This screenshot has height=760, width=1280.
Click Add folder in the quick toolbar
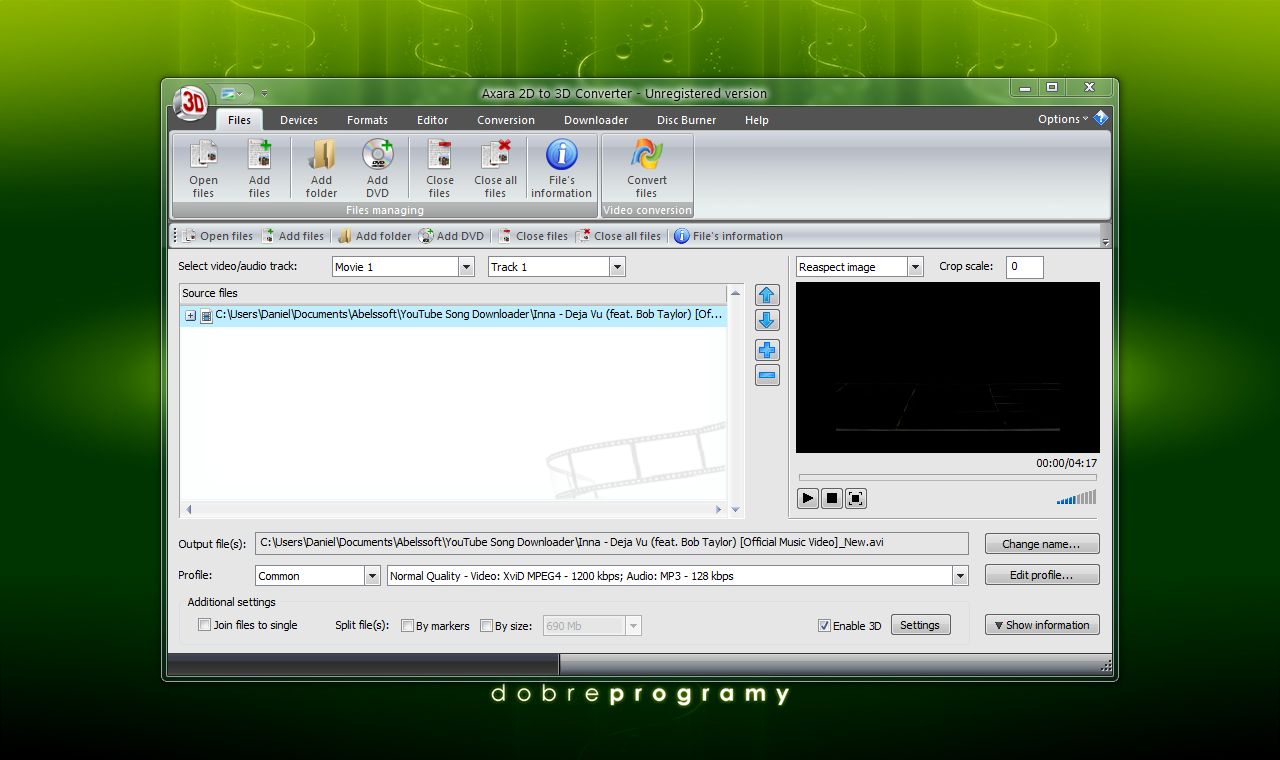(x=375, y=236)
